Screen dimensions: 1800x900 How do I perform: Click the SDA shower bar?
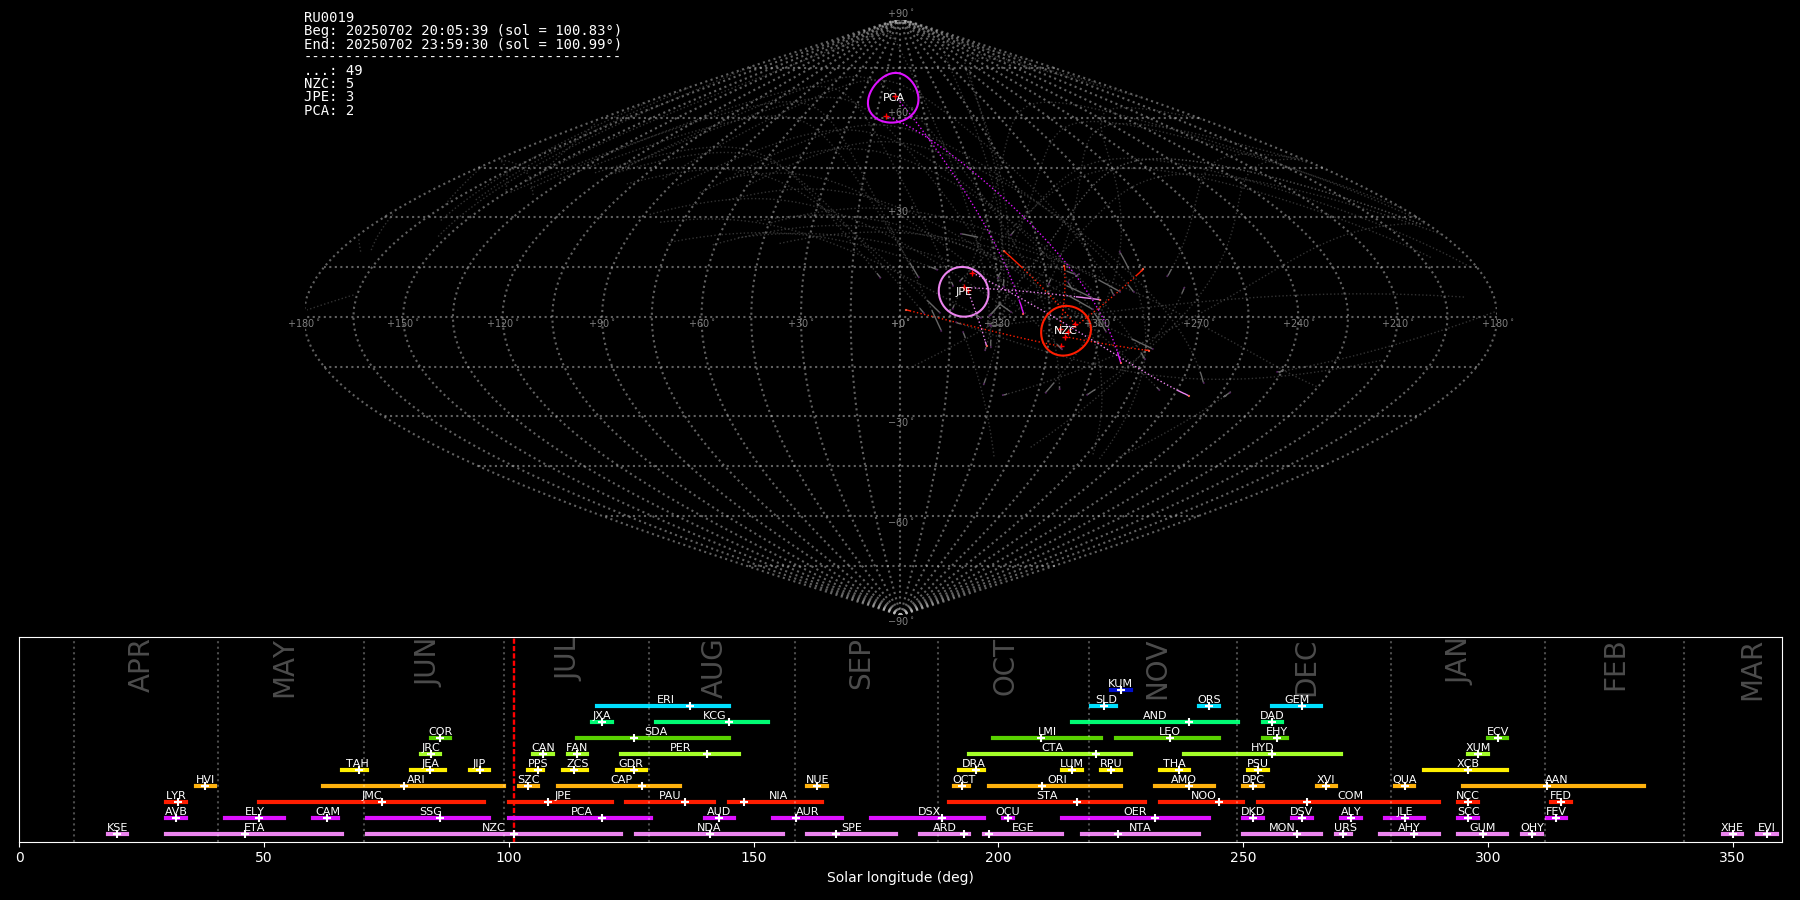point(653,738)
